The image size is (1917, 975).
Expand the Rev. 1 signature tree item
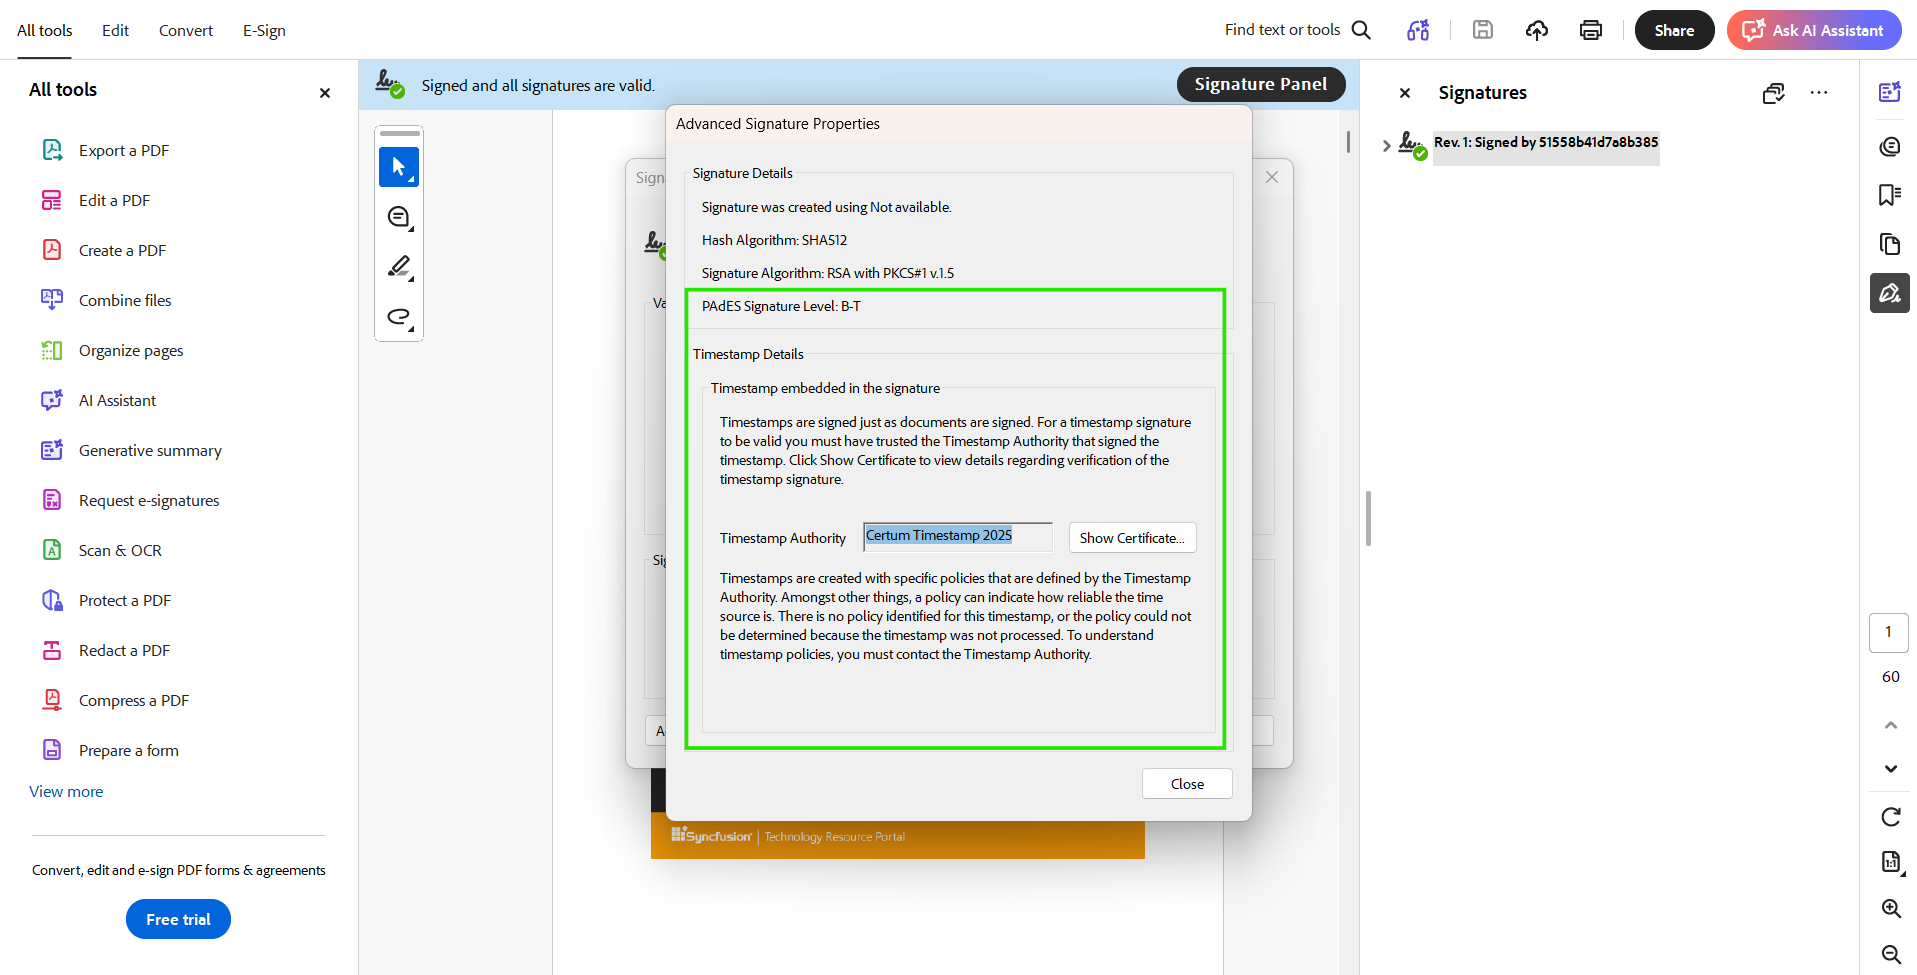1386,146
